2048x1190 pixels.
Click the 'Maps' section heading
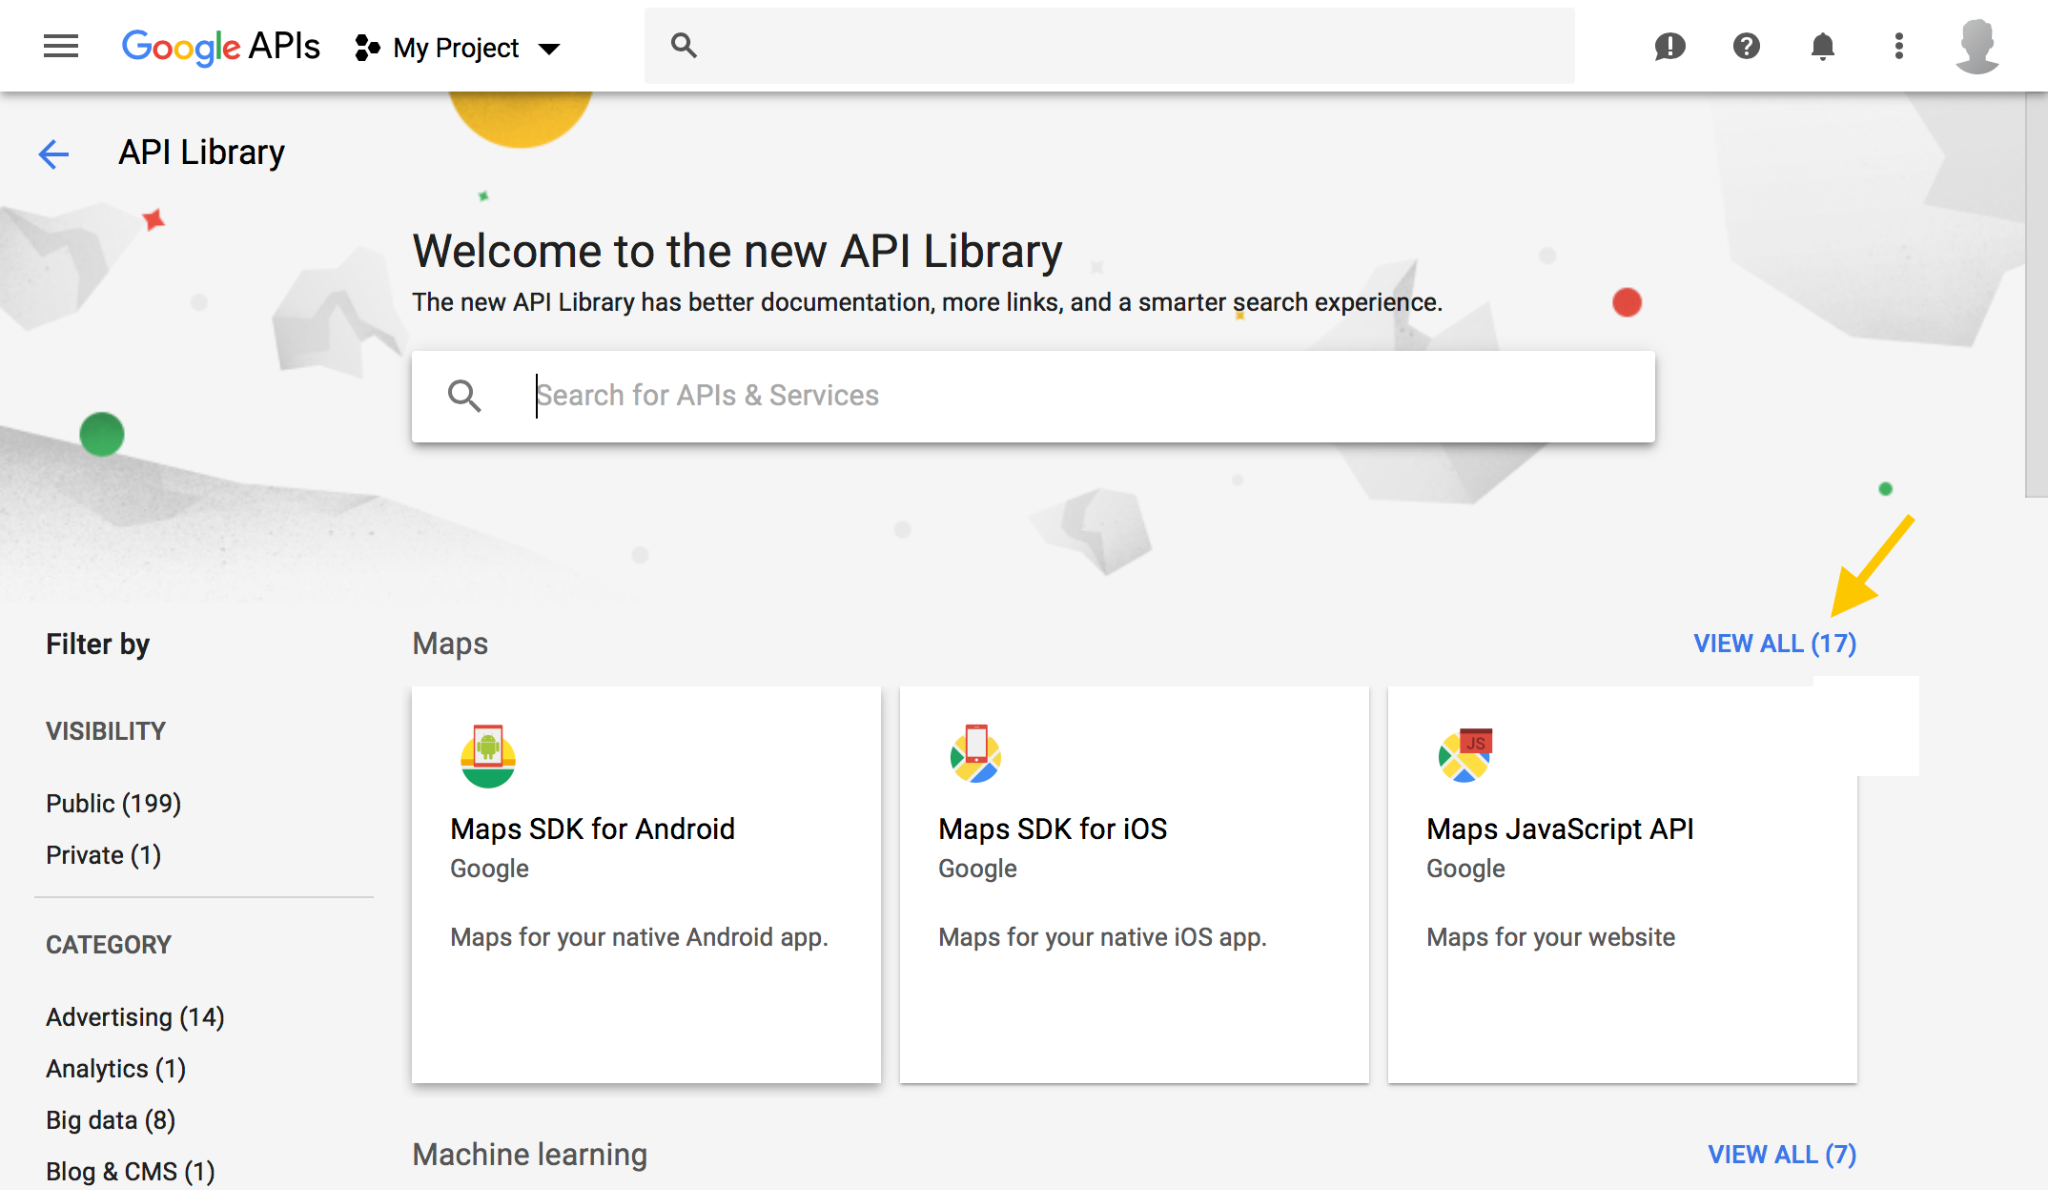point(450,643)
